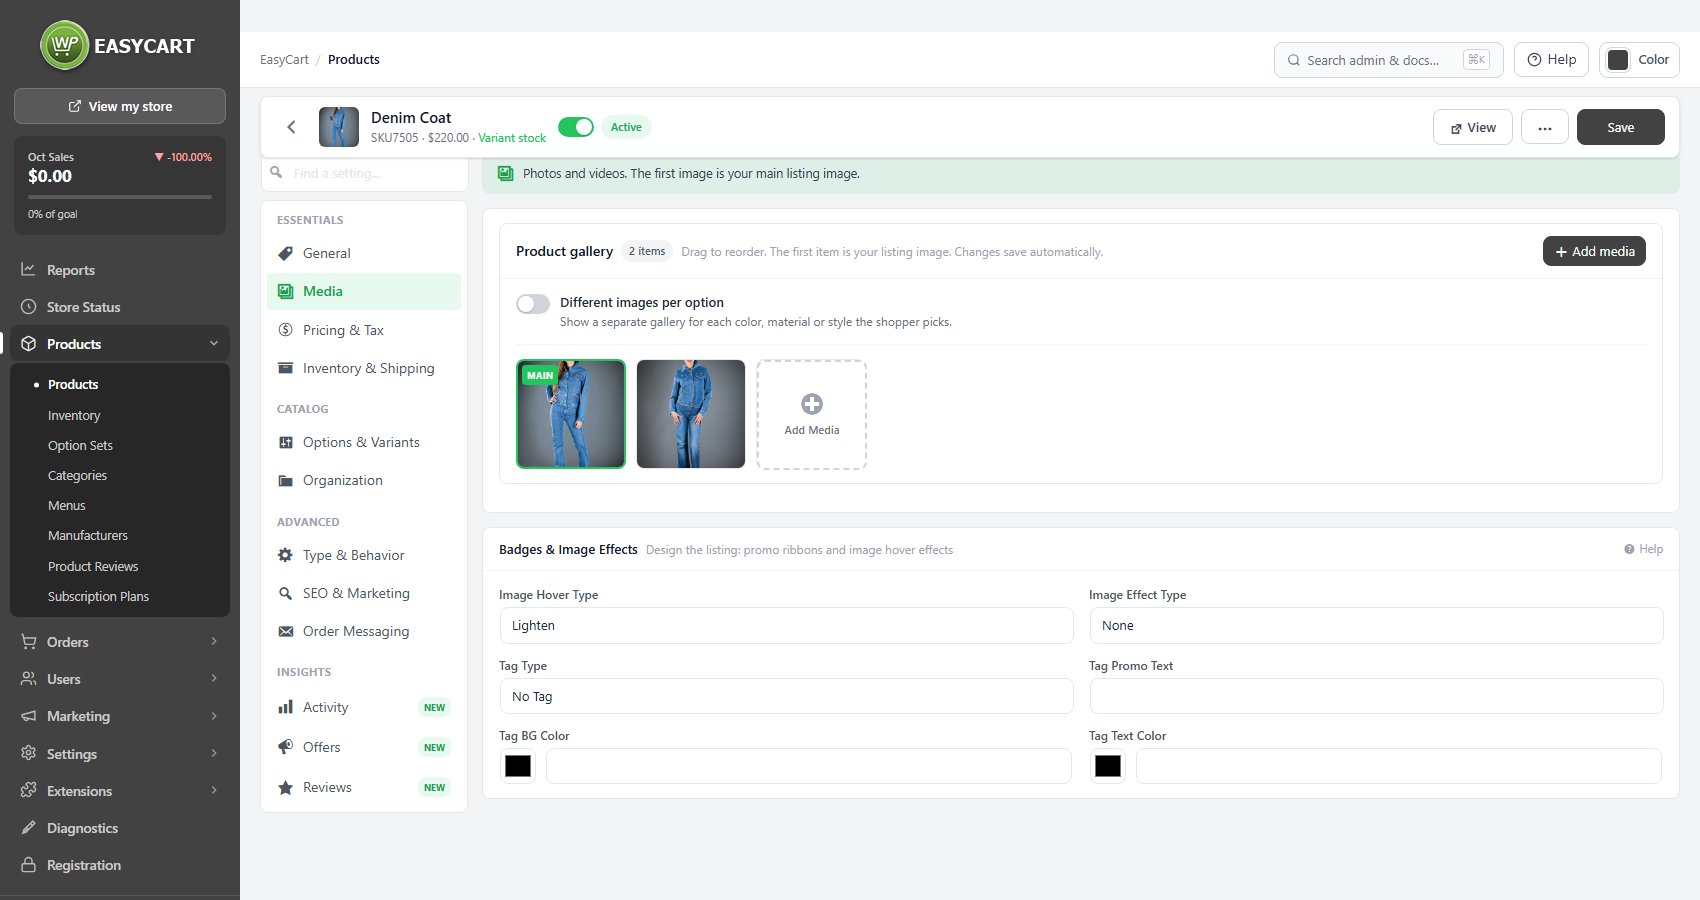Click the Pricing & Tax dollar icon
The height and width of the screenshot is (900, 1700).
pos(285,330)
